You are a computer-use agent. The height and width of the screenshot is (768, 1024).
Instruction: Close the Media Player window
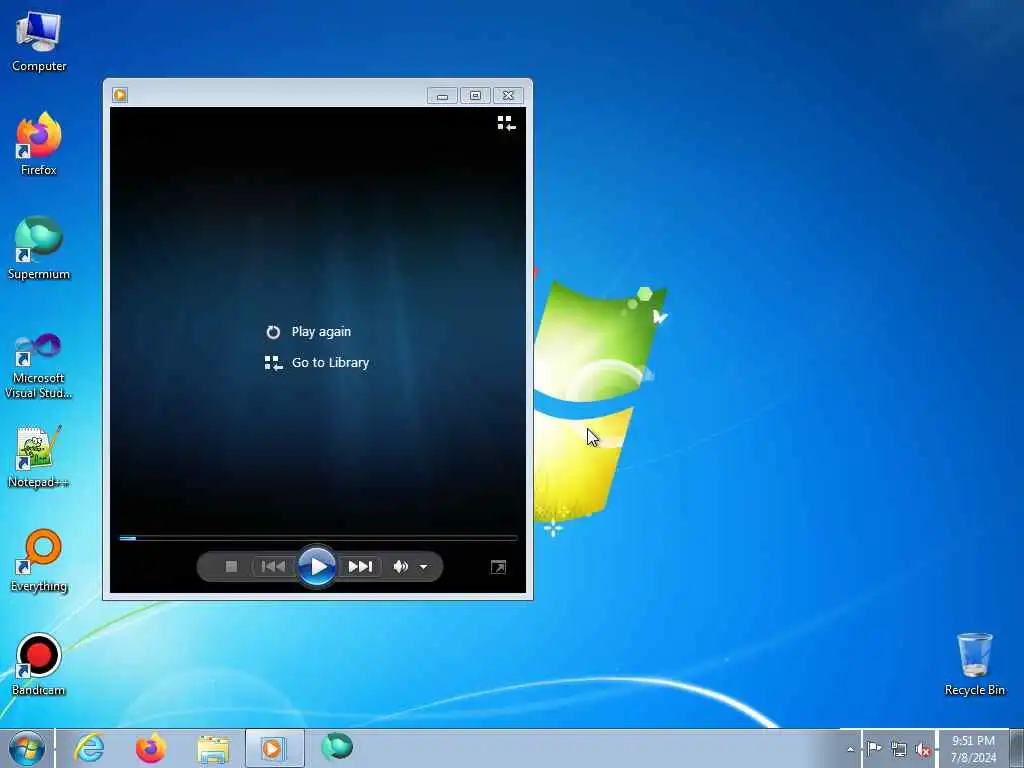click(x=508, y=96)
